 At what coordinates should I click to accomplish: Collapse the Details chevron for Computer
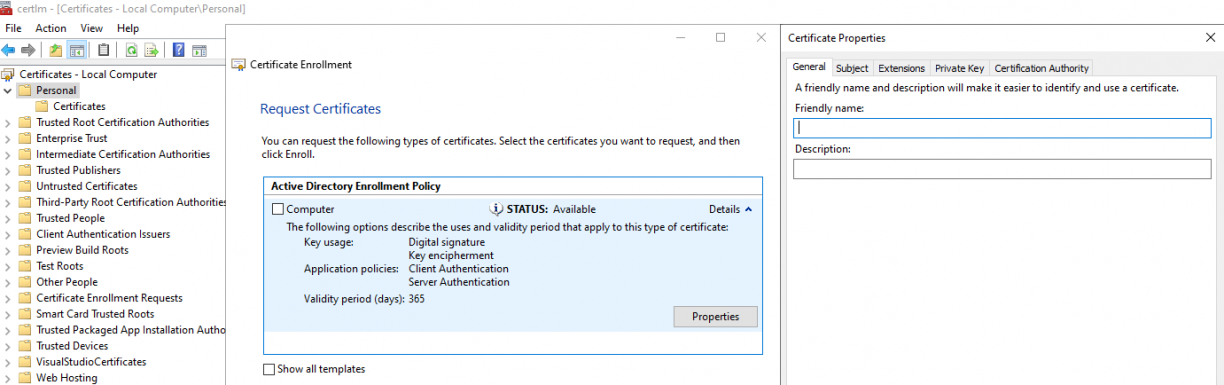[x=748, y=210]
